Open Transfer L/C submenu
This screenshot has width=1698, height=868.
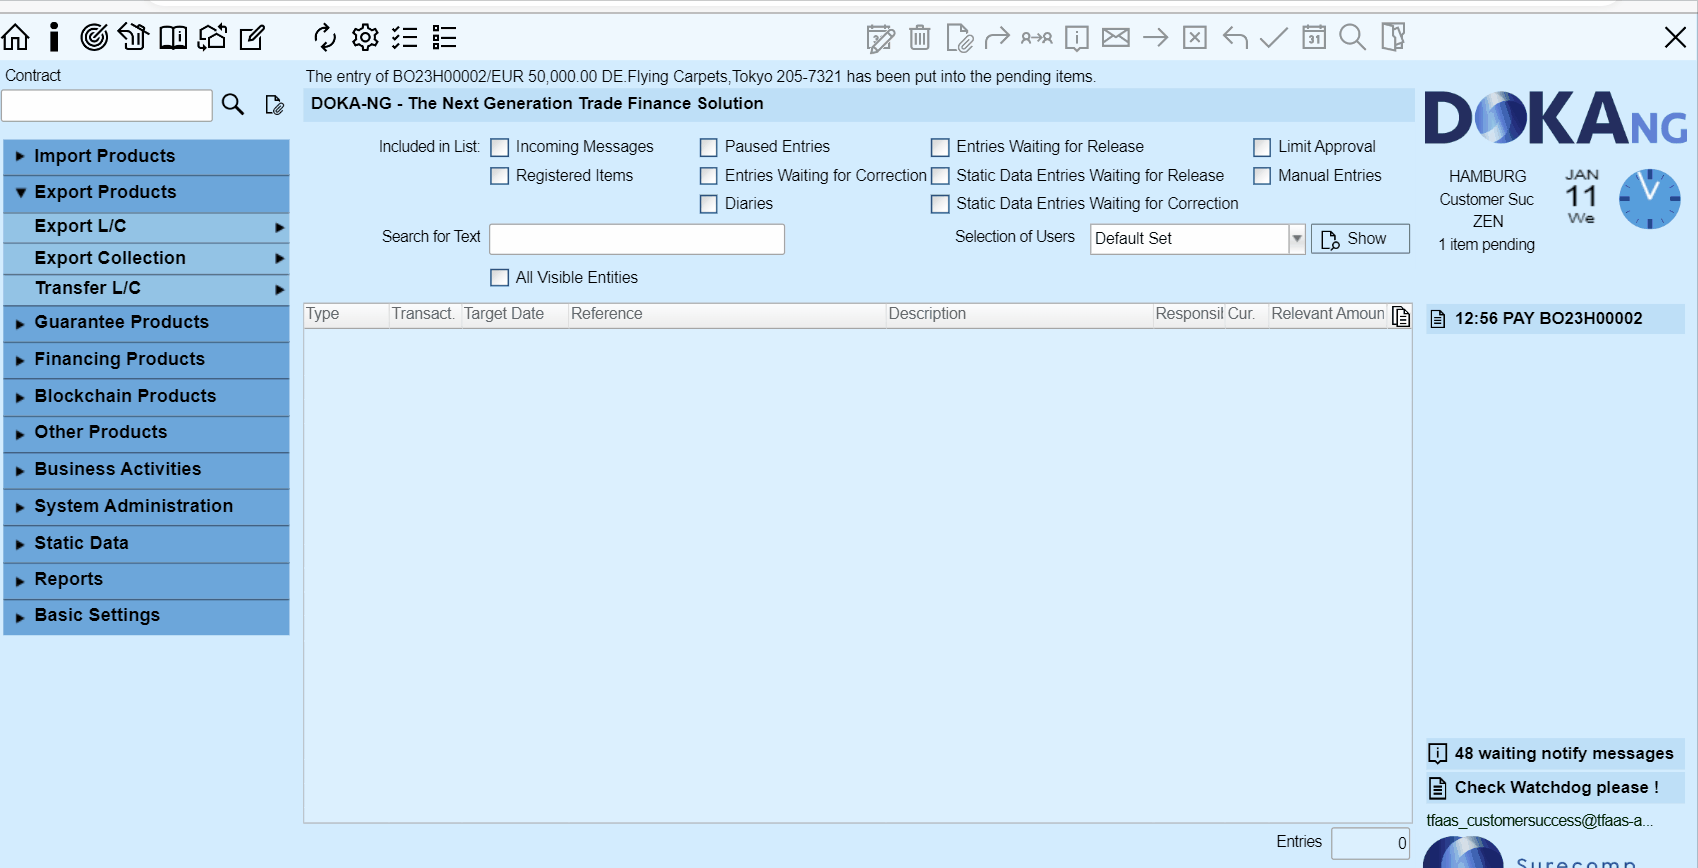pyautogui.click(x=147, y=288)
